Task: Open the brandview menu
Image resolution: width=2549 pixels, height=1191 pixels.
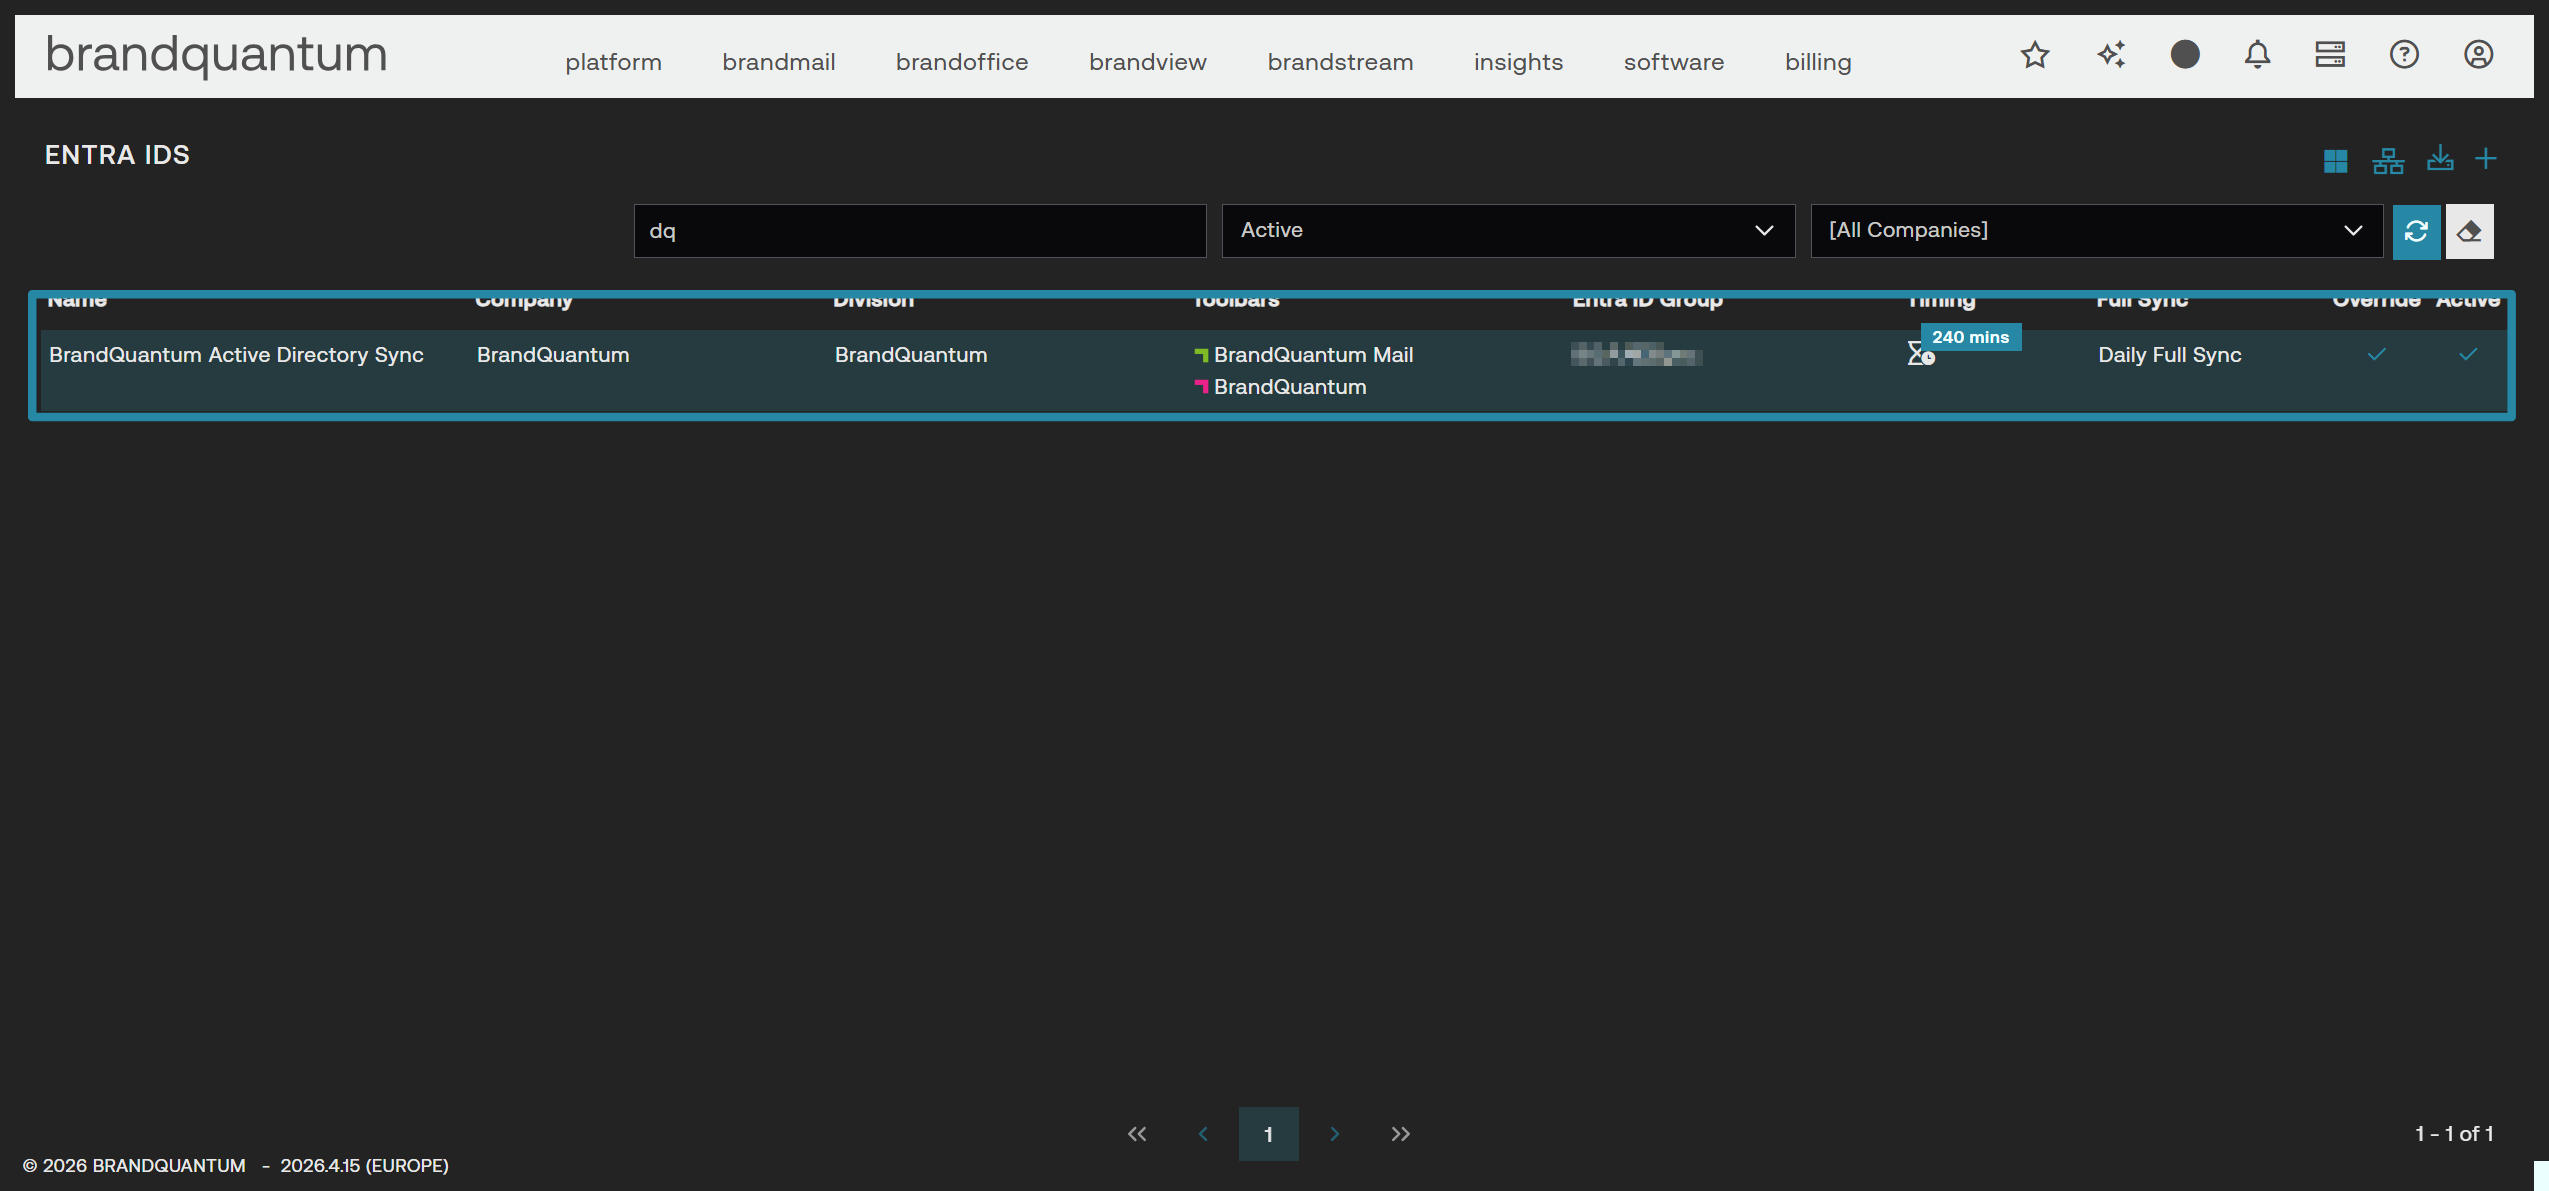Action: point(1147,62)
